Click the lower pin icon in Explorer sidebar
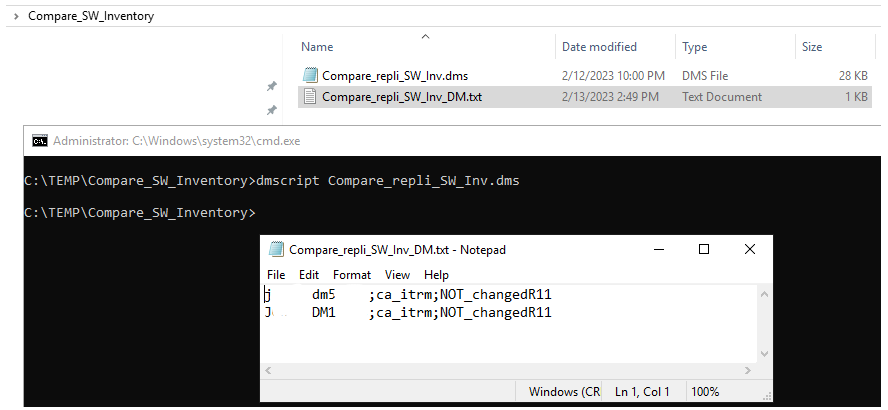Viewport: 888px width, 410px height. (x=271, y=109)
